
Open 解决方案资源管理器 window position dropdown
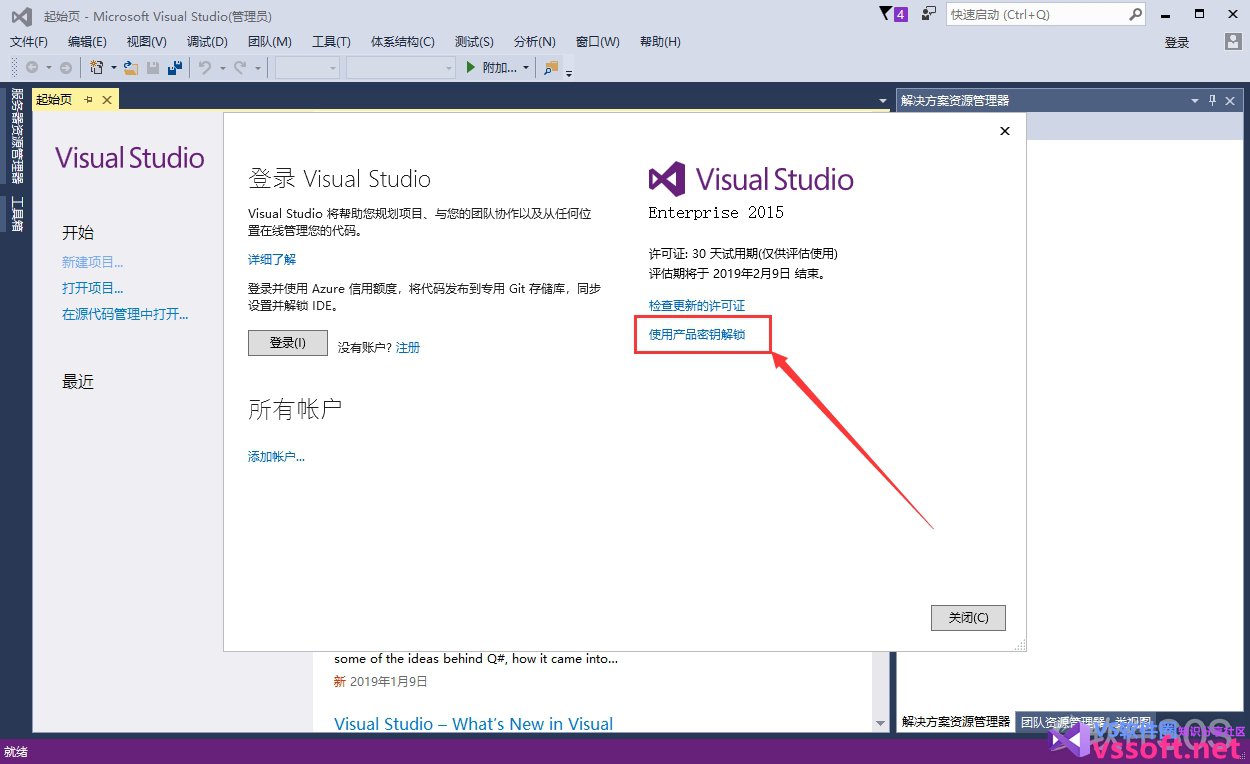pos(1194,101)
